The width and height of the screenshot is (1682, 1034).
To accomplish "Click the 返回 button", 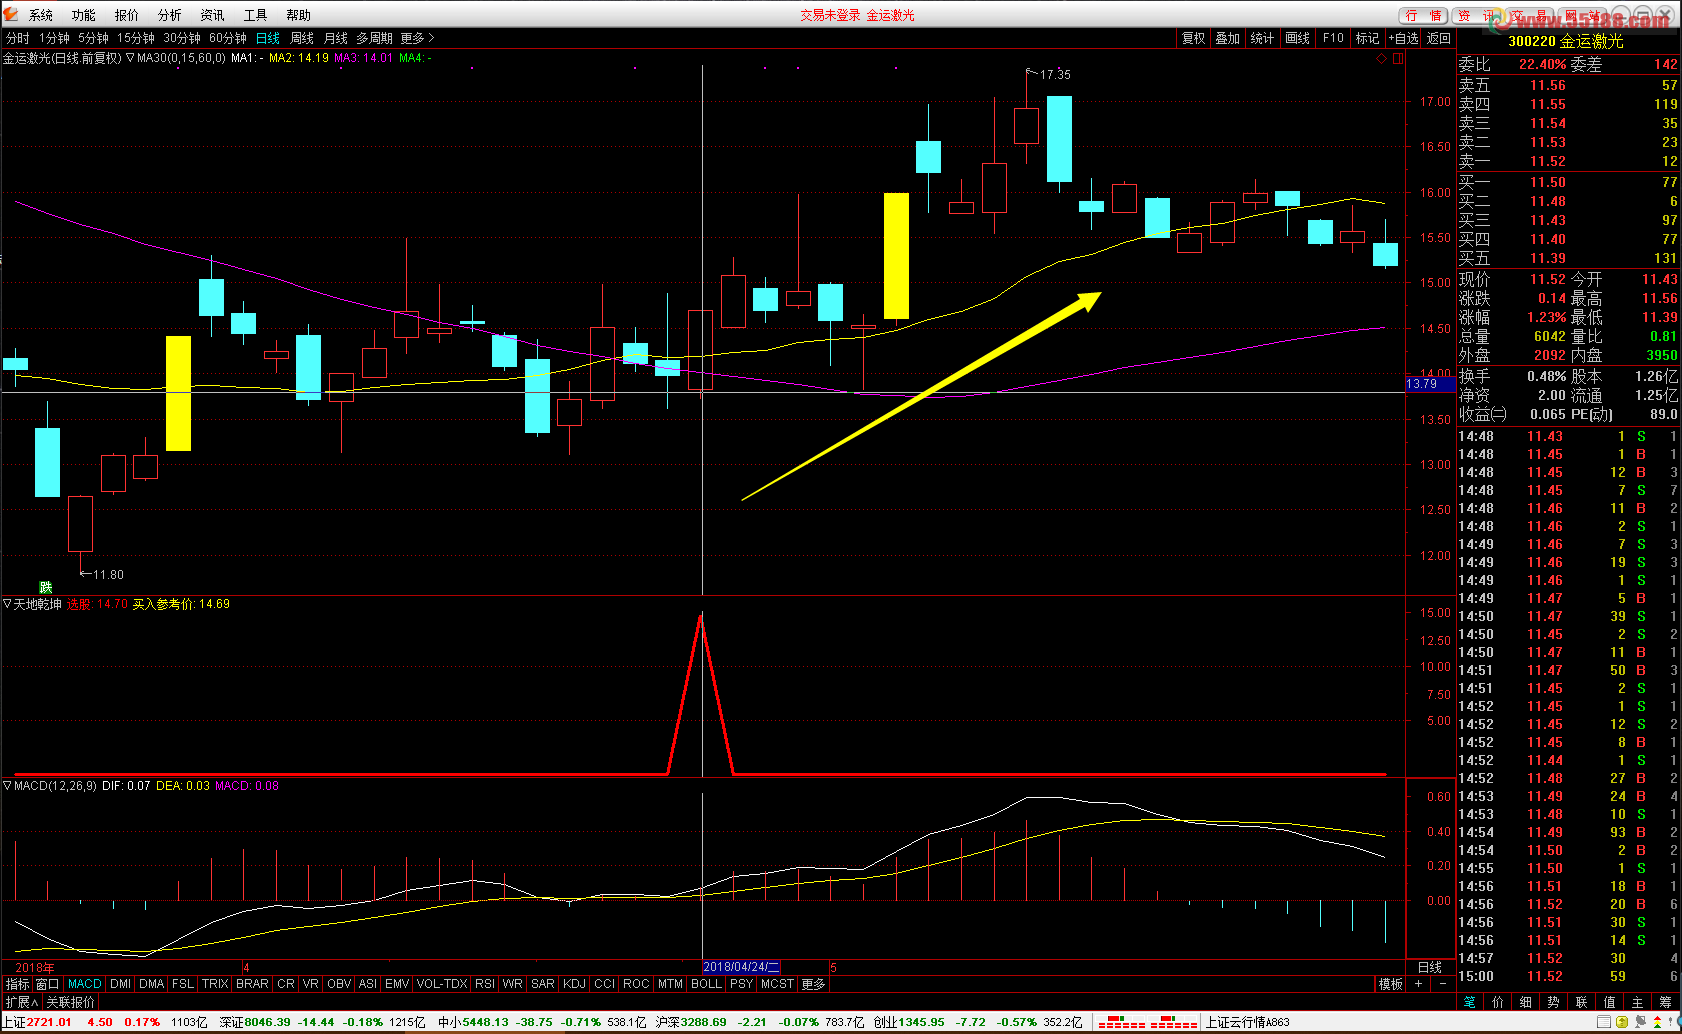I will (1439, 38).
